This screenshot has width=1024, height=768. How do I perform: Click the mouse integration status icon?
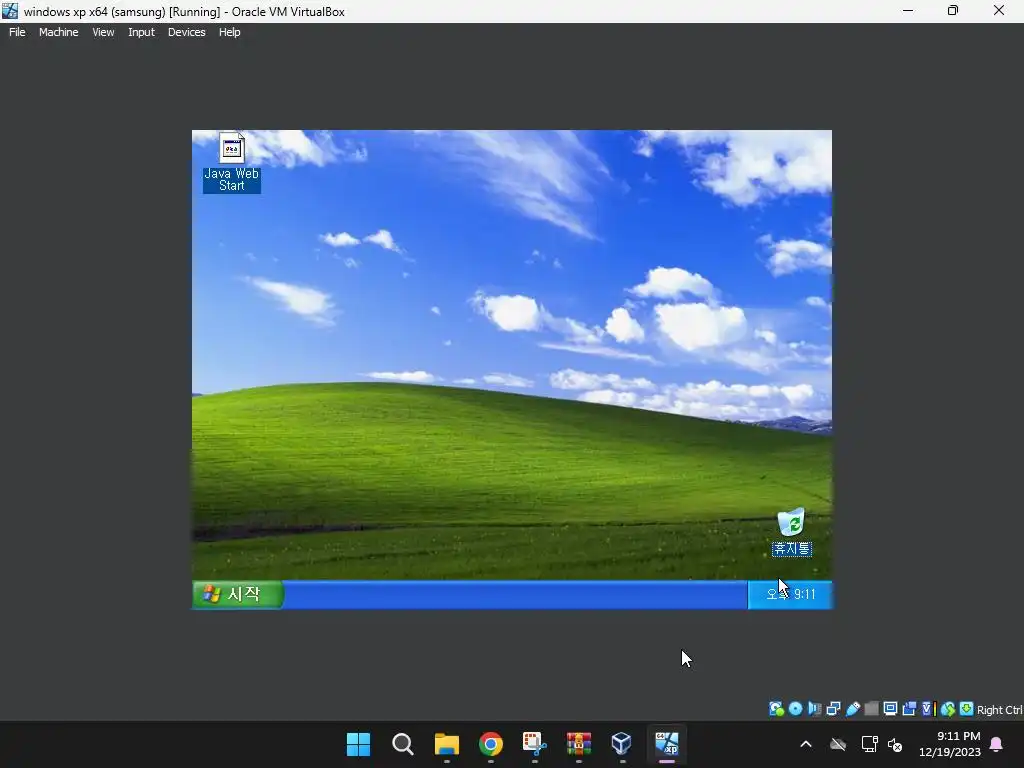(x=948, y=709)
